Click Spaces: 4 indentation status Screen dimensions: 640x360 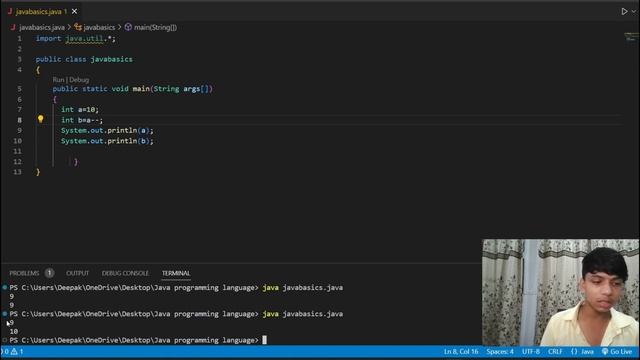pyautogui.click(x=500, y=351)
